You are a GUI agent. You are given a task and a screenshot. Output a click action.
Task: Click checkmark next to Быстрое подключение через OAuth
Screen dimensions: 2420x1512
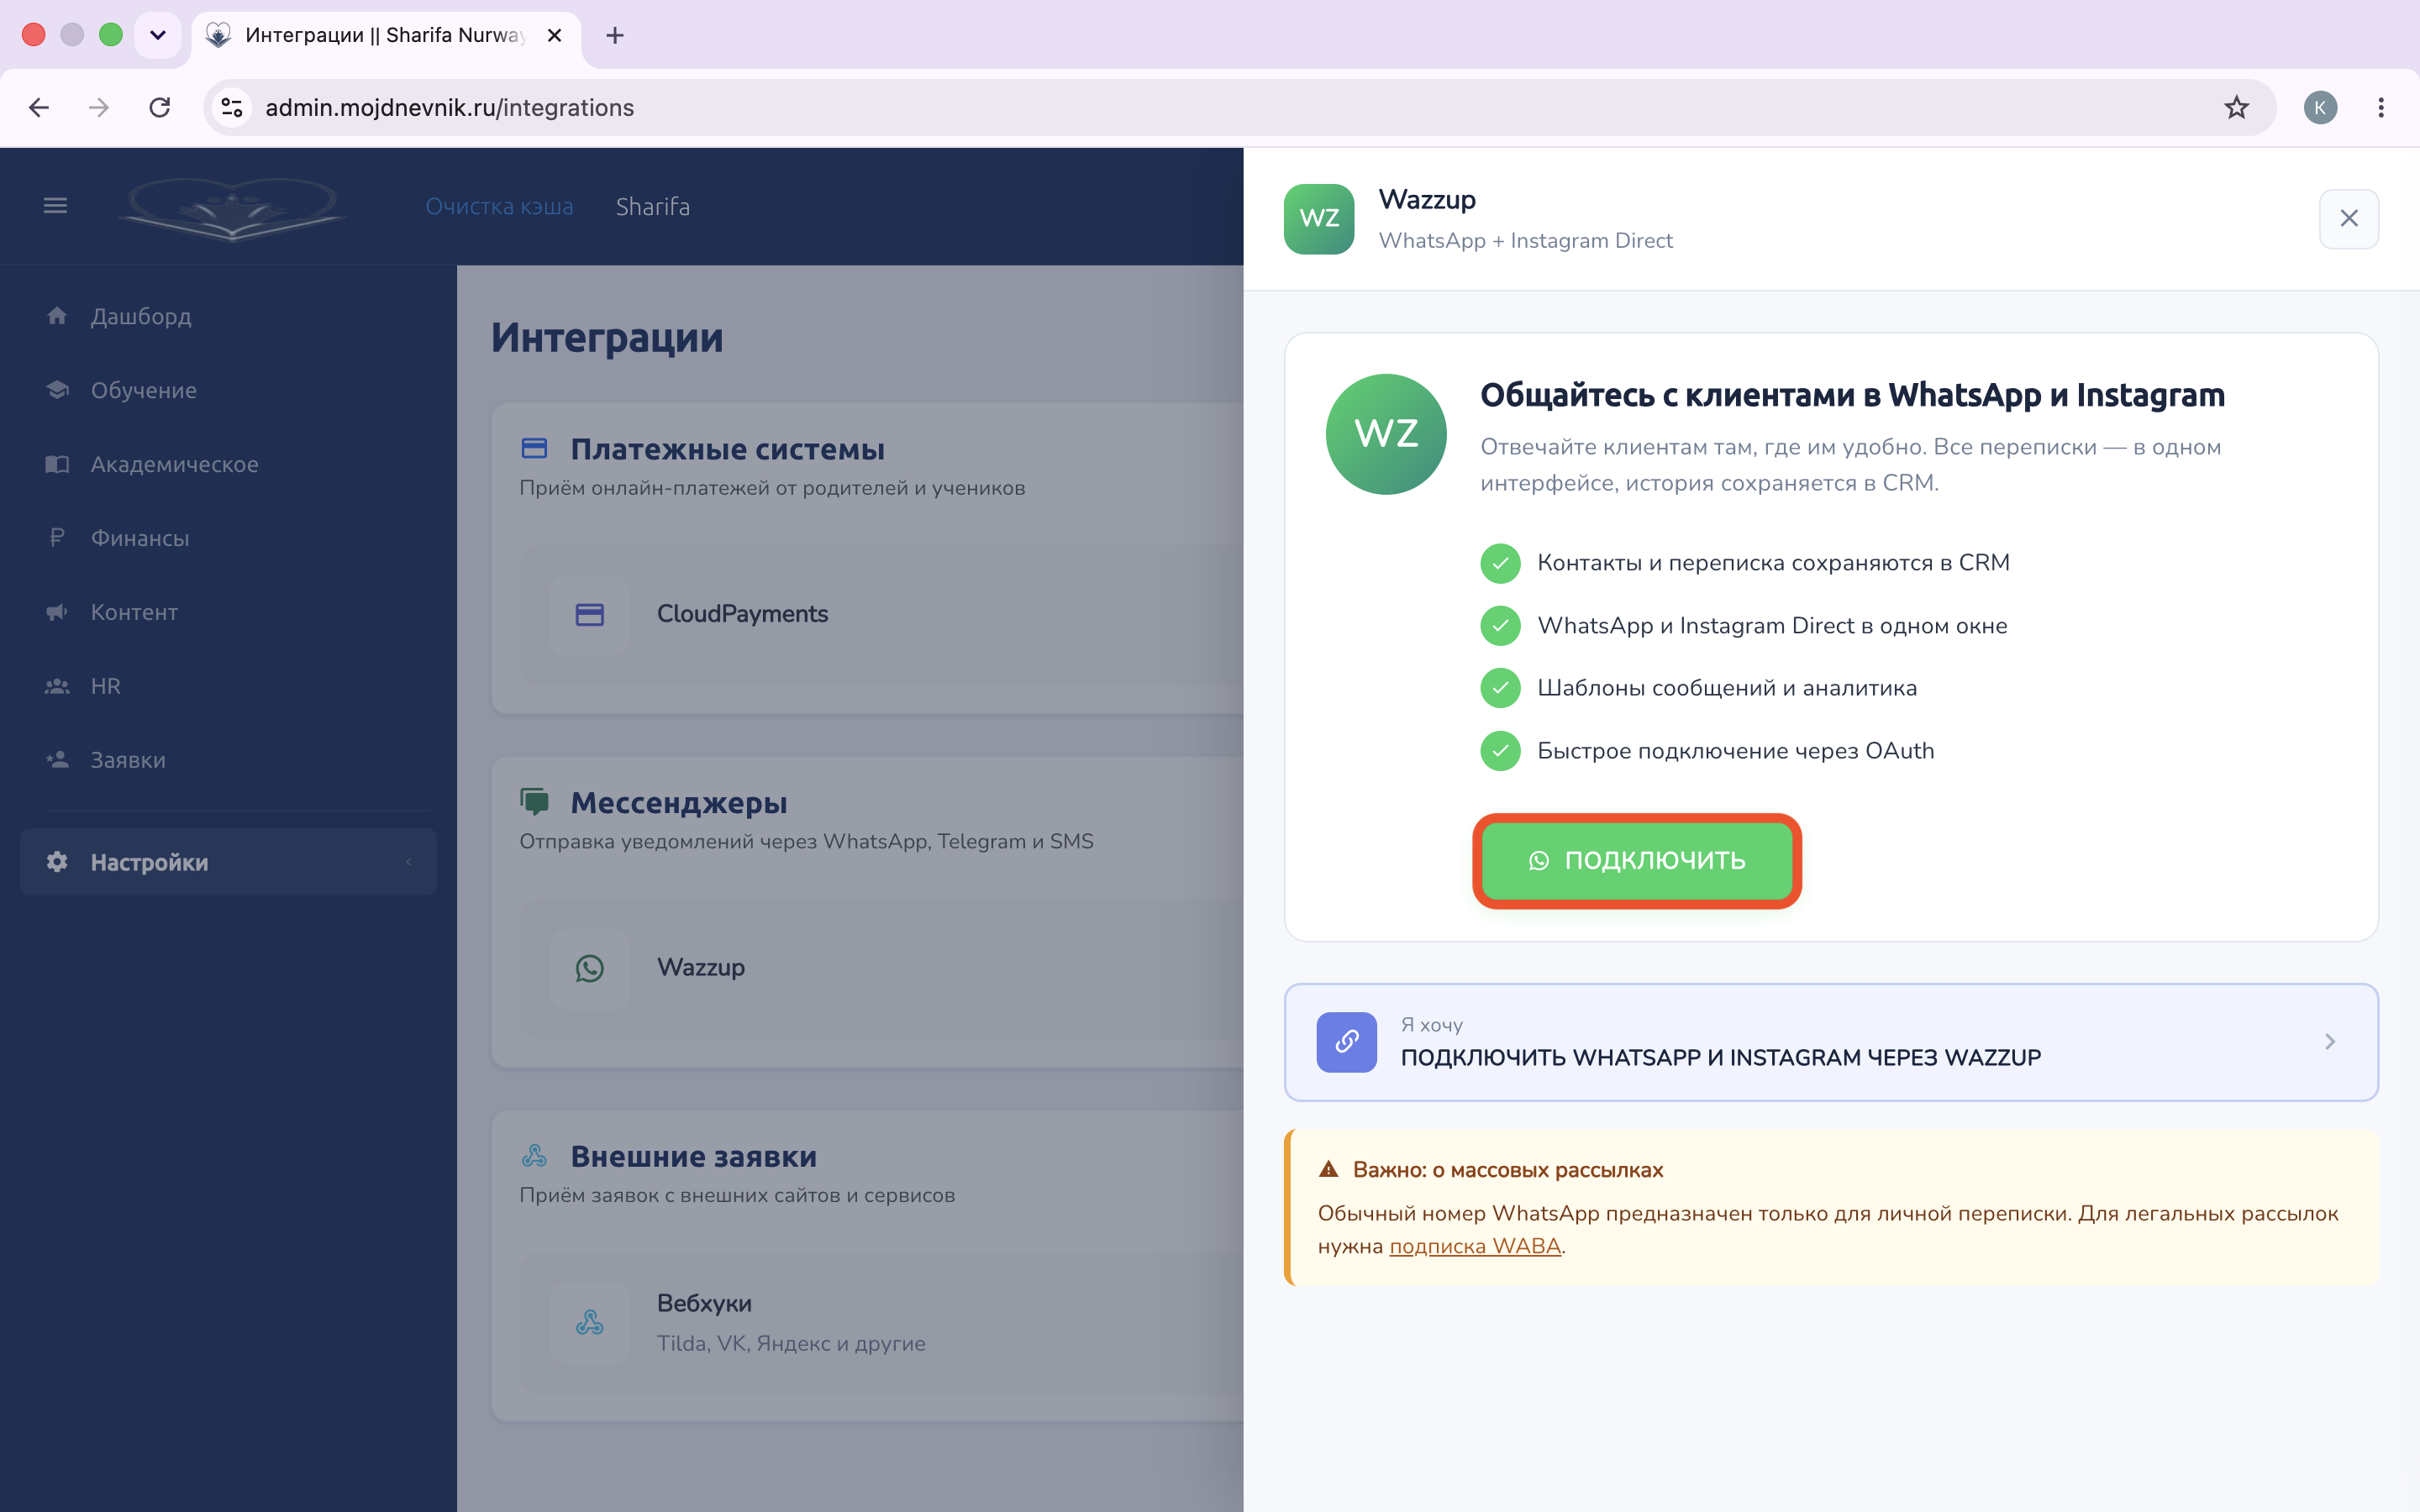click(x=1500, y=751)
